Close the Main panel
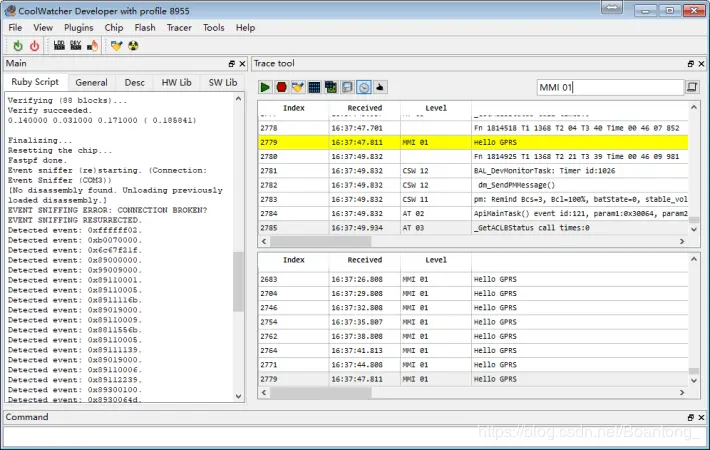This screenshot has height=450, width=710. point(242,64)
